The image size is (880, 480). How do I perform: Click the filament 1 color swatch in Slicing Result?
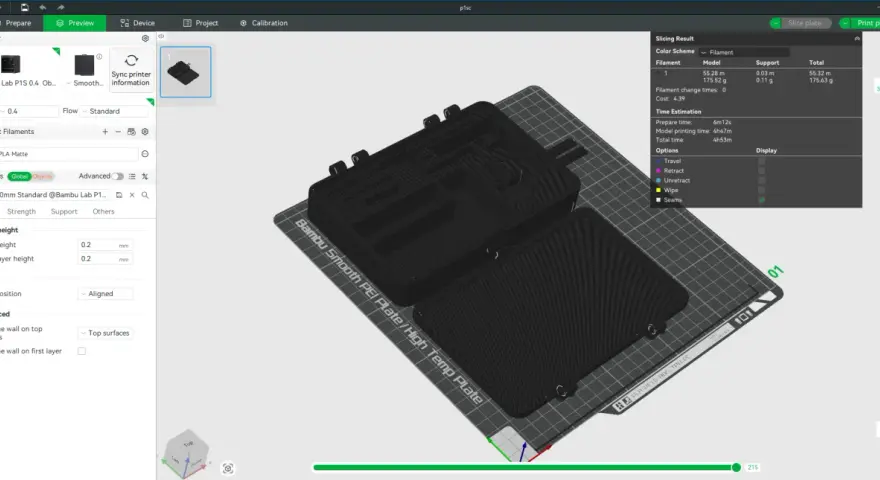659,73
